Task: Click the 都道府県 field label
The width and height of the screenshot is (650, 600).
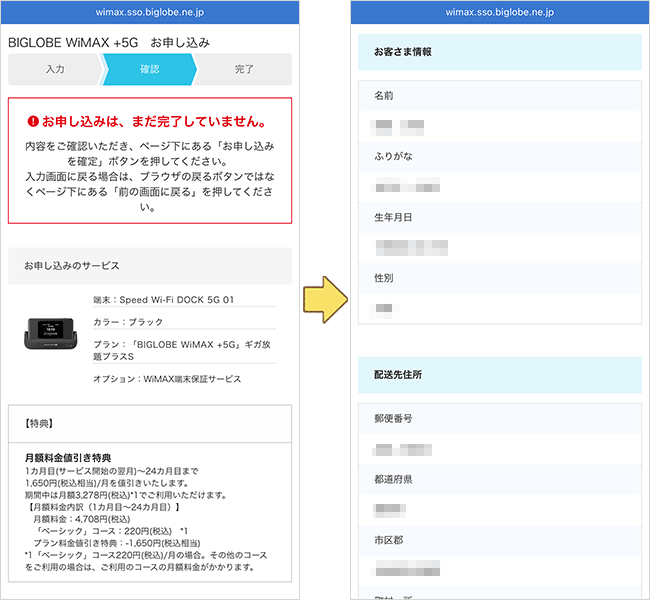Action: 393,479
